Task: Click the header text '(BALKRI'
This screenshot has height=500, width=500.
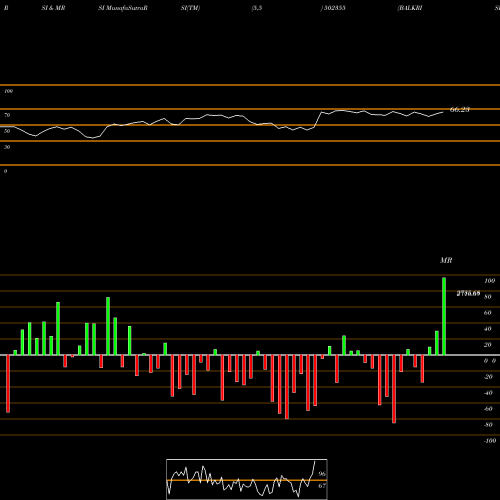Action: click(410, 8)
